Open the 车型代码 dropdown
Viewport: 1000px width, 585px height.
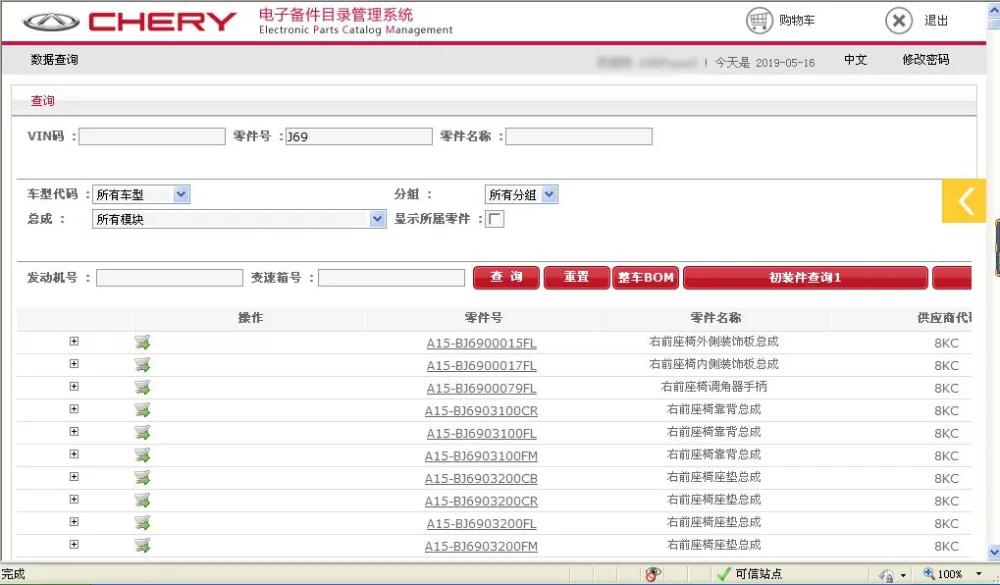[141, 194]
